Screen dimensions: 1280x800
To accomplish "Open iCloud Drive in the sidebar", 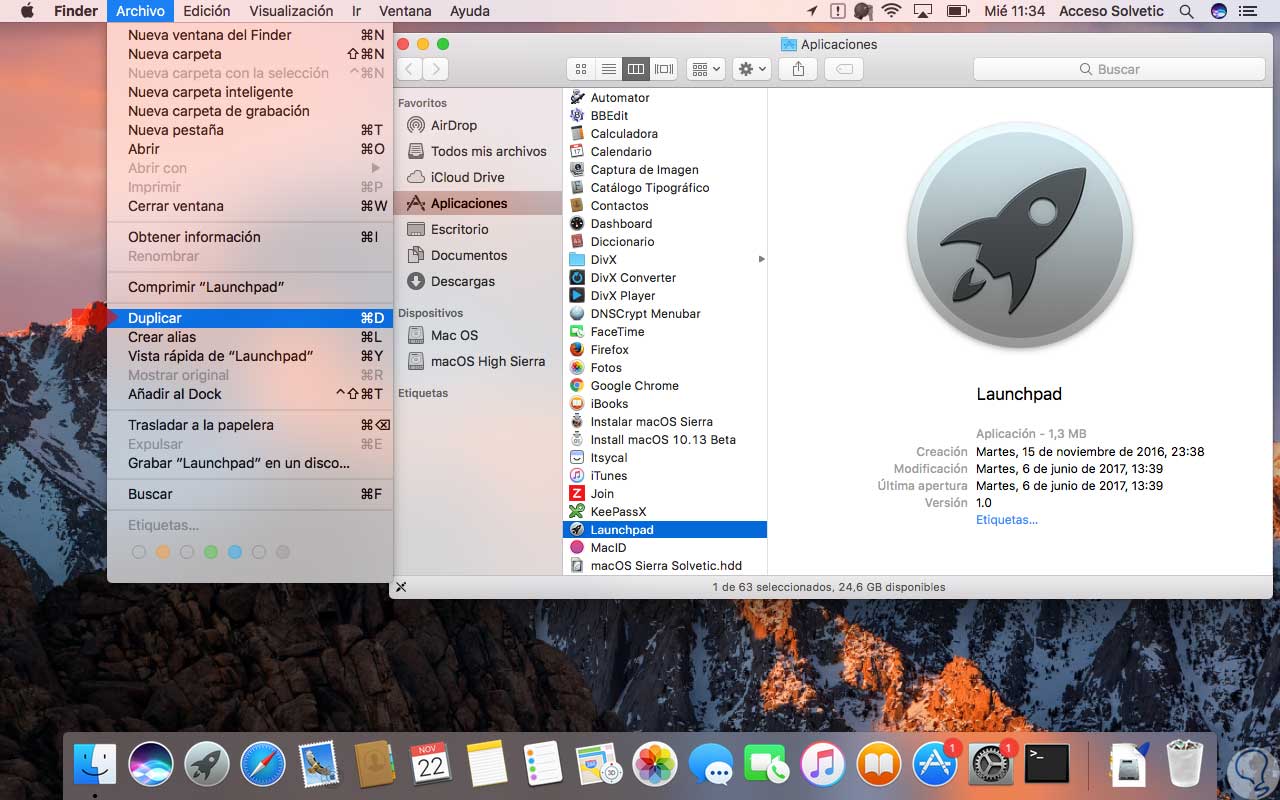I will pos(478,177).
